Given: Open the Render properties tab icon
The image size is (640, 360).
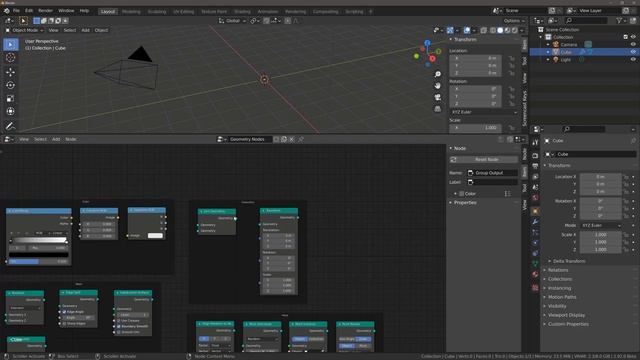Looking at the screenshot, I should [x=535, y=156].
